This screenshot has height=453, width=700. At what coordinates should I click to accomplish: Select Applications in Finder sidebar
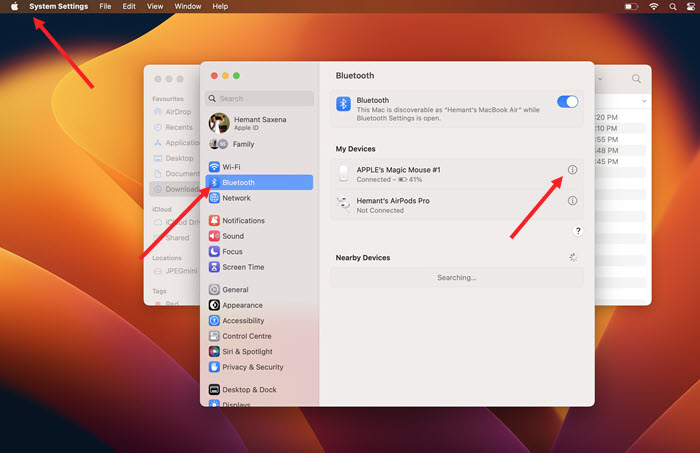(x=175, y=143)
